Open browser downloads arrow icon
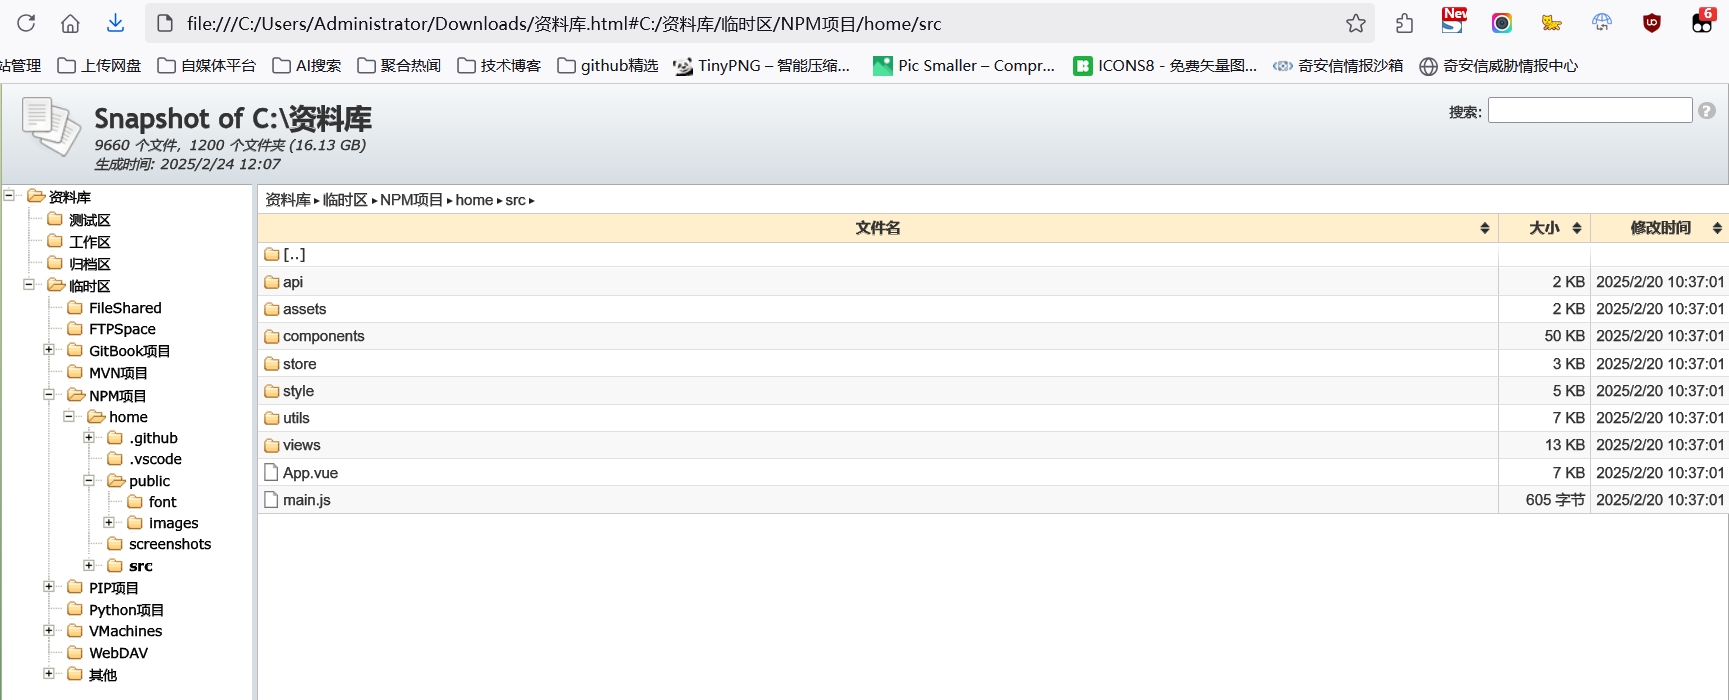 pyautogui.click(x=115, y=23)
